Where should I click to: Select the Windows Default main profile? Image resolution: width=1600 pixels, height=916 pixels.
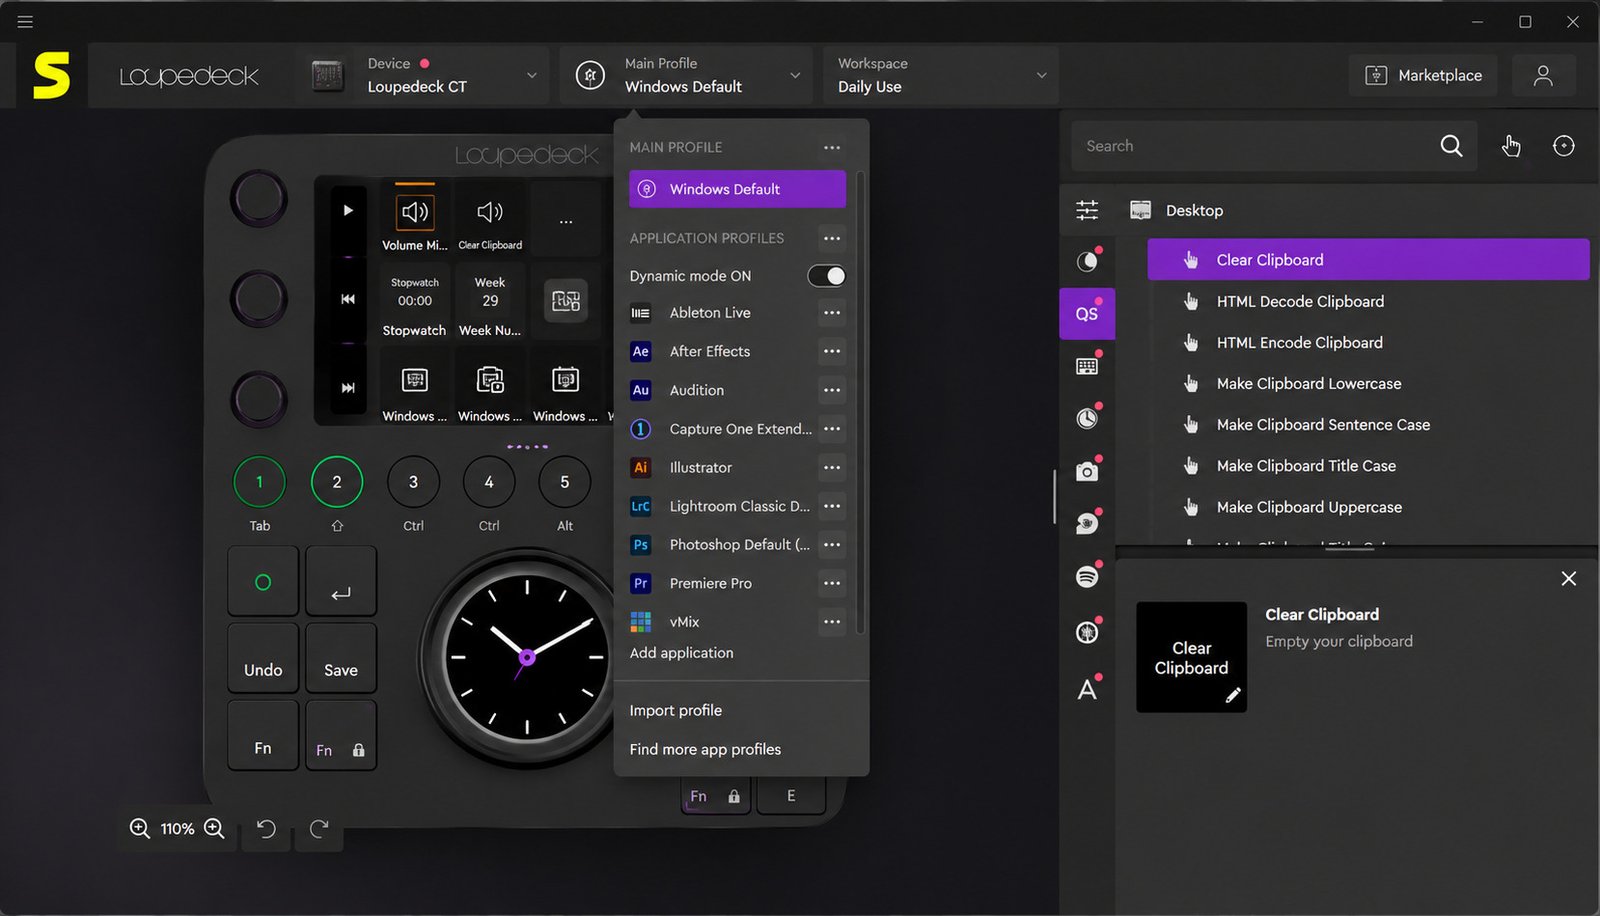tap(737, 189)
